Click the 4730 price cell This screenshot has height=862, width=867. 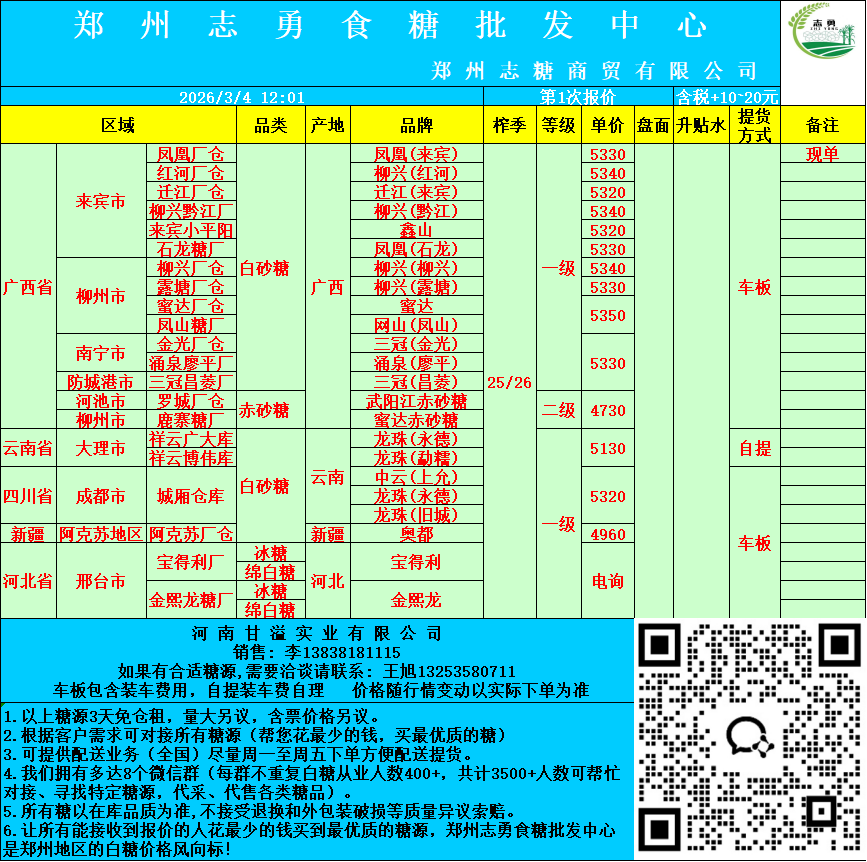[607, 410]
